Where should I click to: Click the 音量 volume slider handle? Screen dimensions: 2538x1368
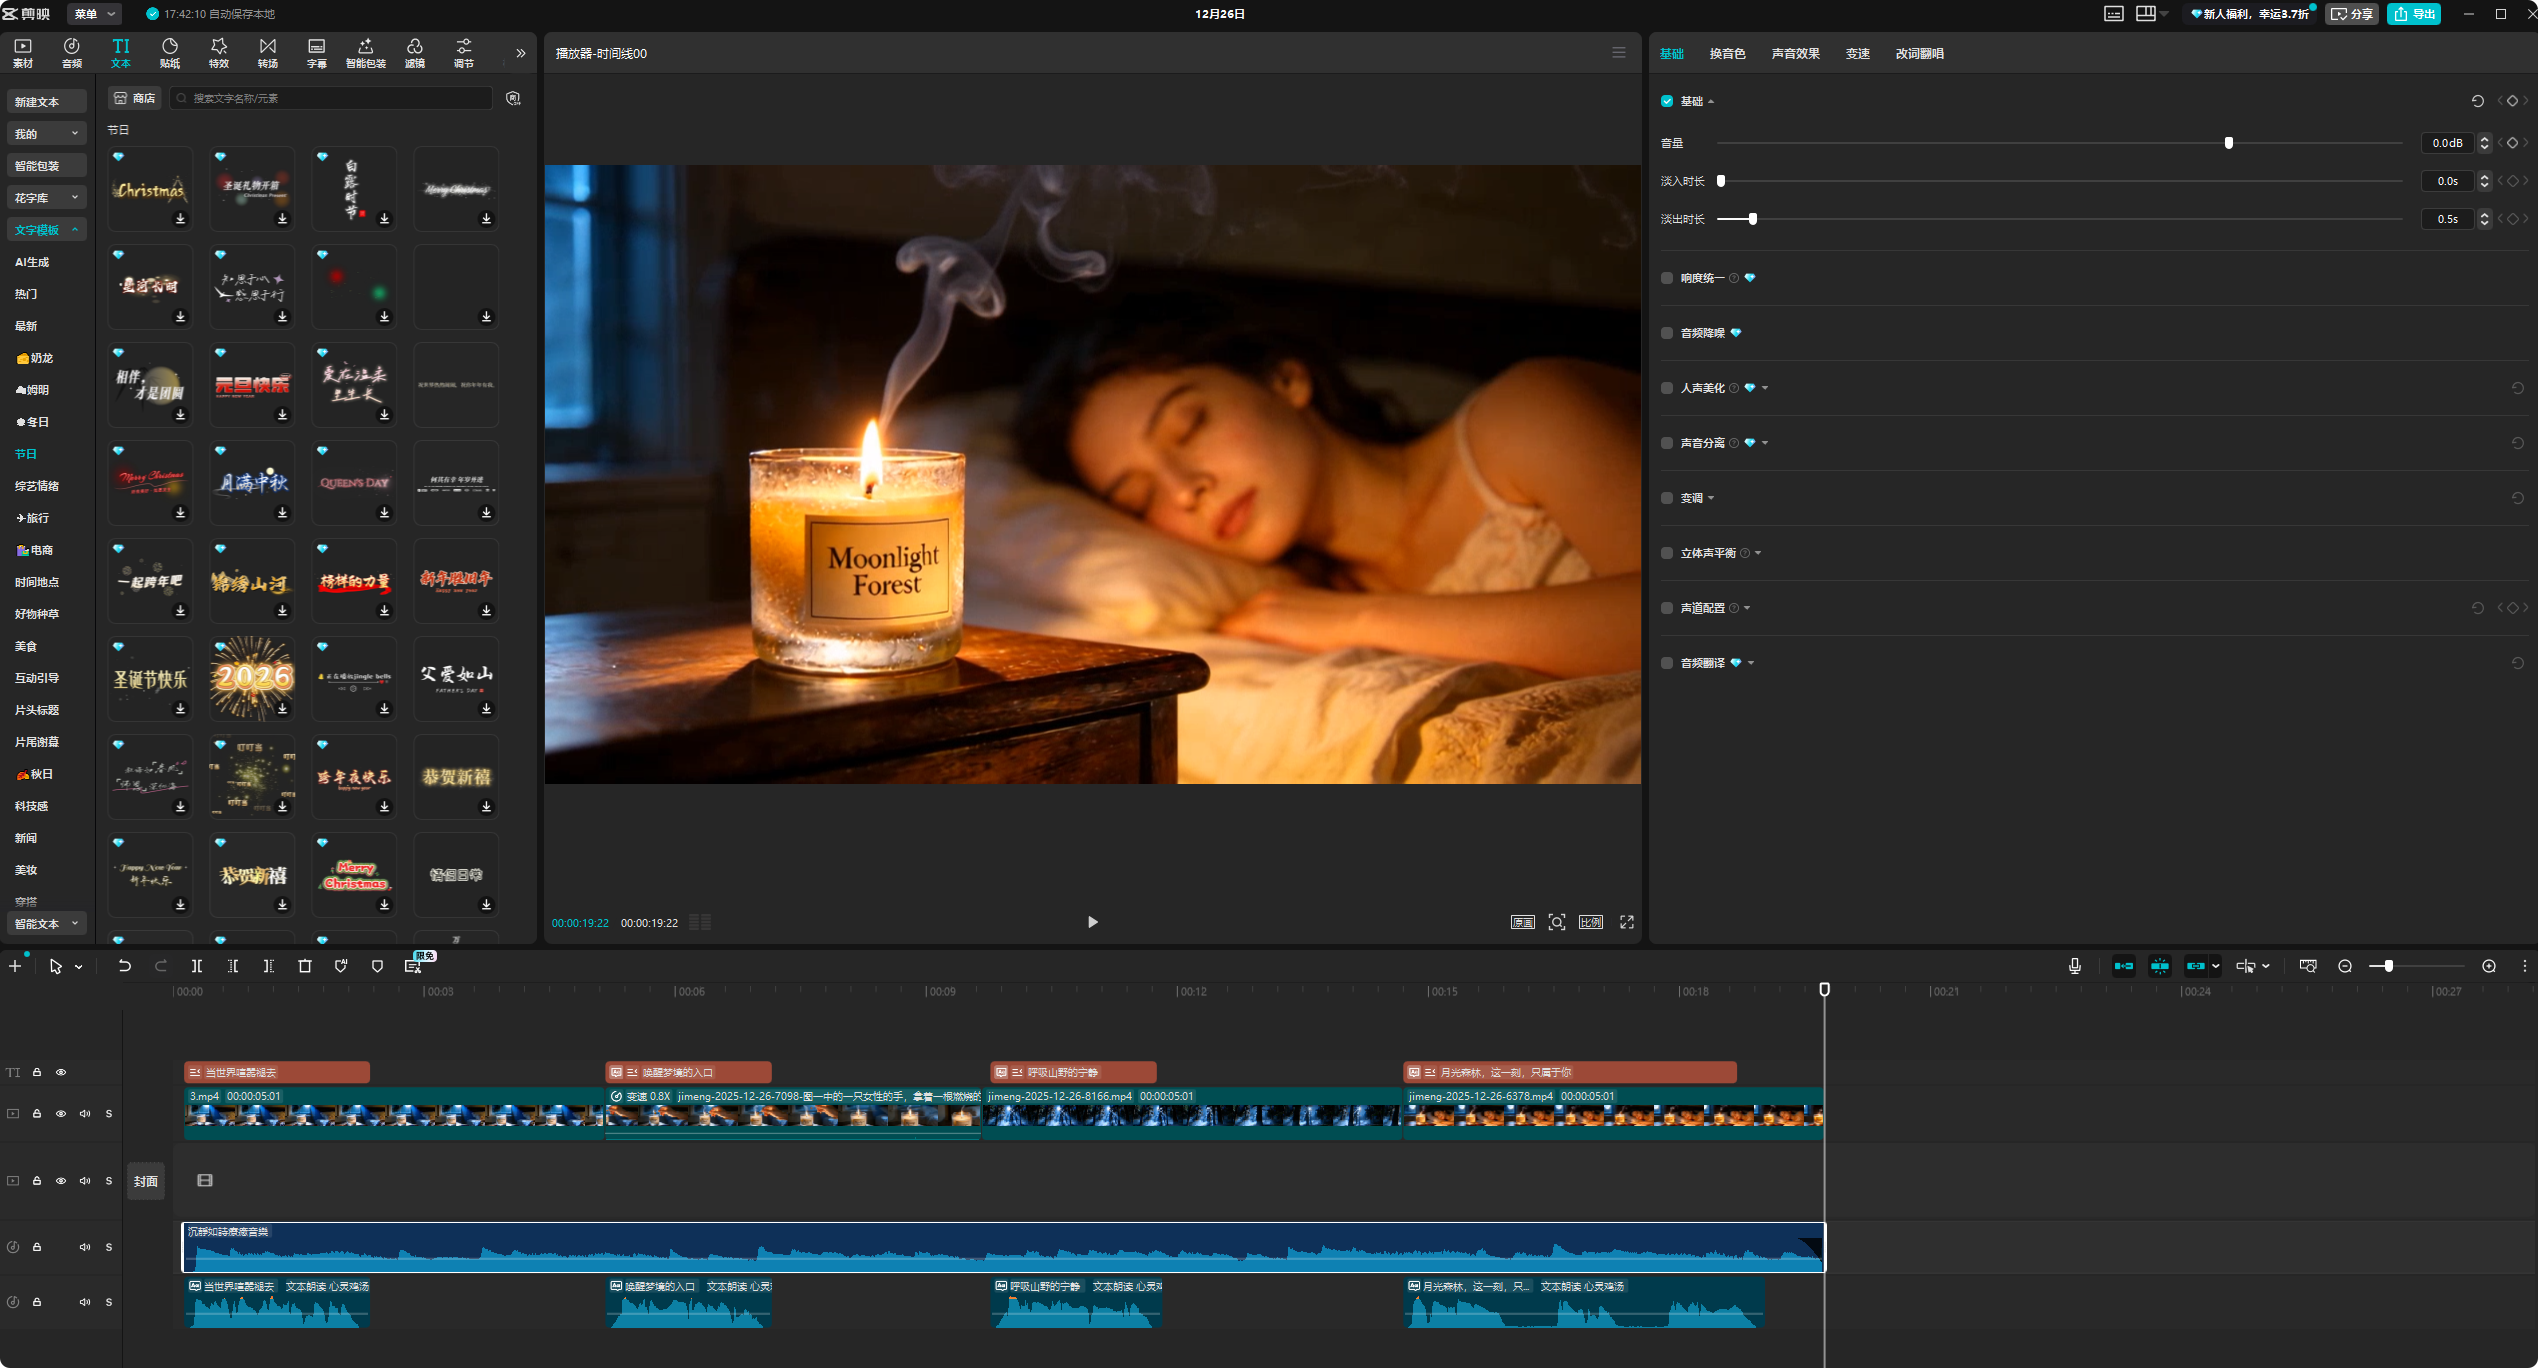coord(2229,143)
